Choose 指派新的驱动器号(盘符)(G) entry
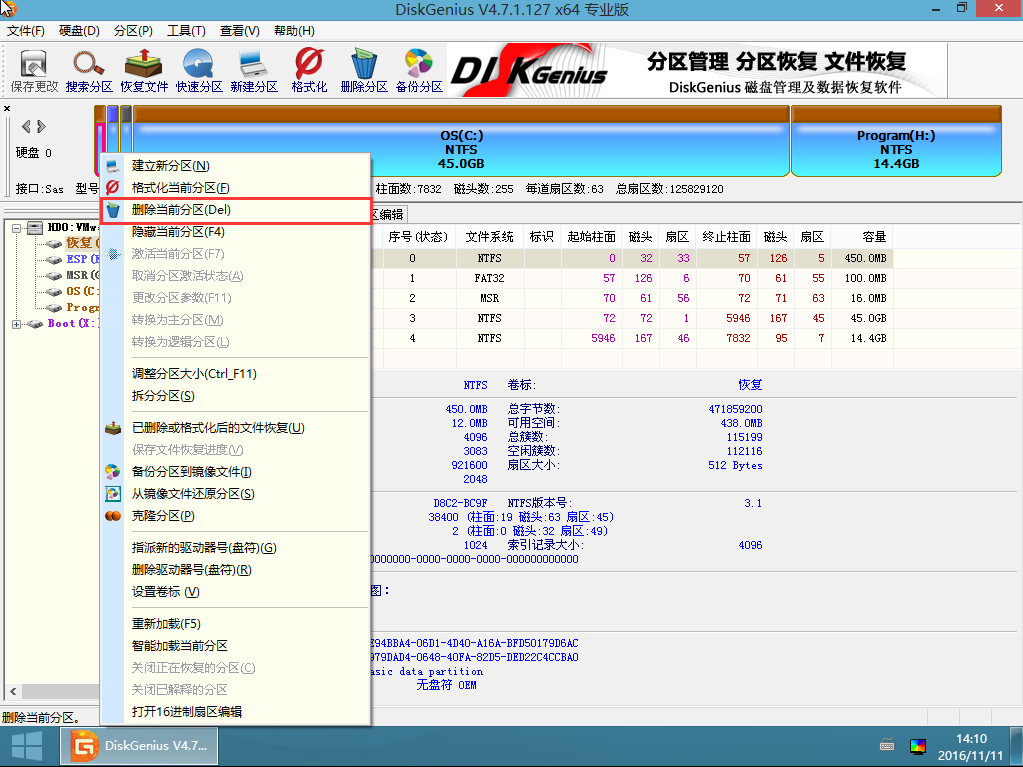 point(236,548)
